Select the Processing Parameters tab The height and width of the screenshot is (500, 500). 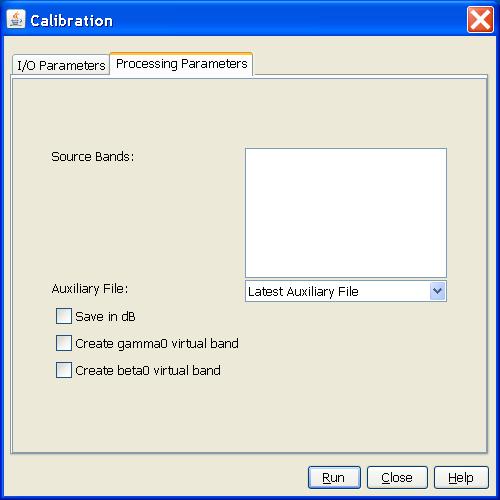[x=182, y=64]
